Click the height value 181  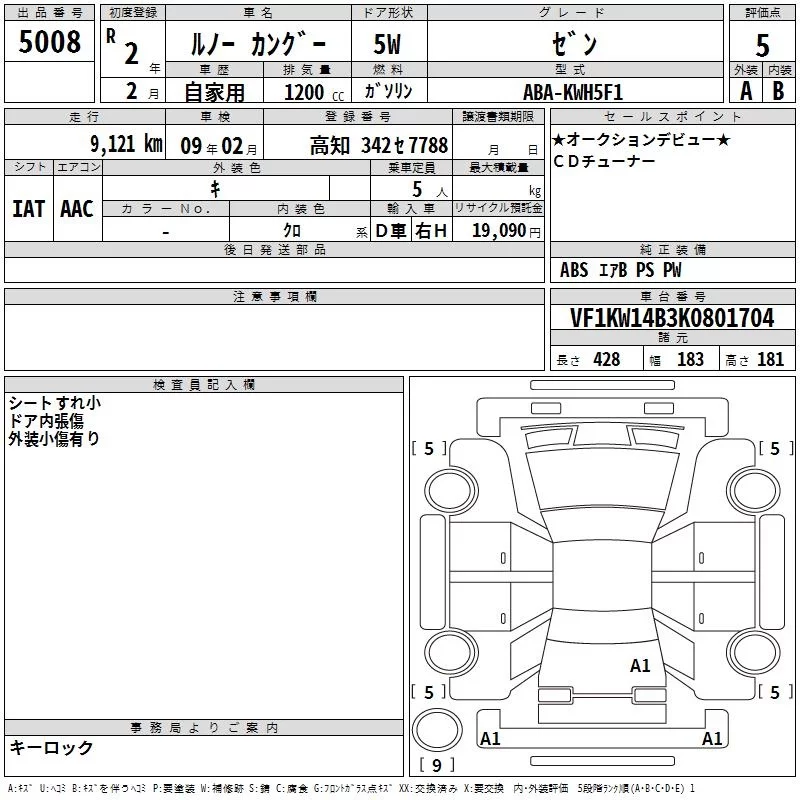pyautogui.click(x=770, y=359)
